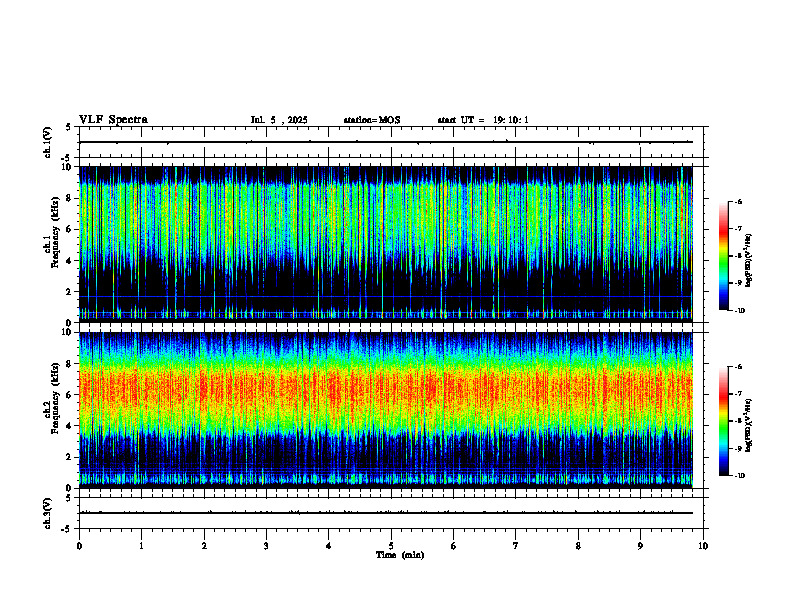Click ch.1 frequency tick label "4"
This screenshot has height=612, width=792.
(70, 261)
